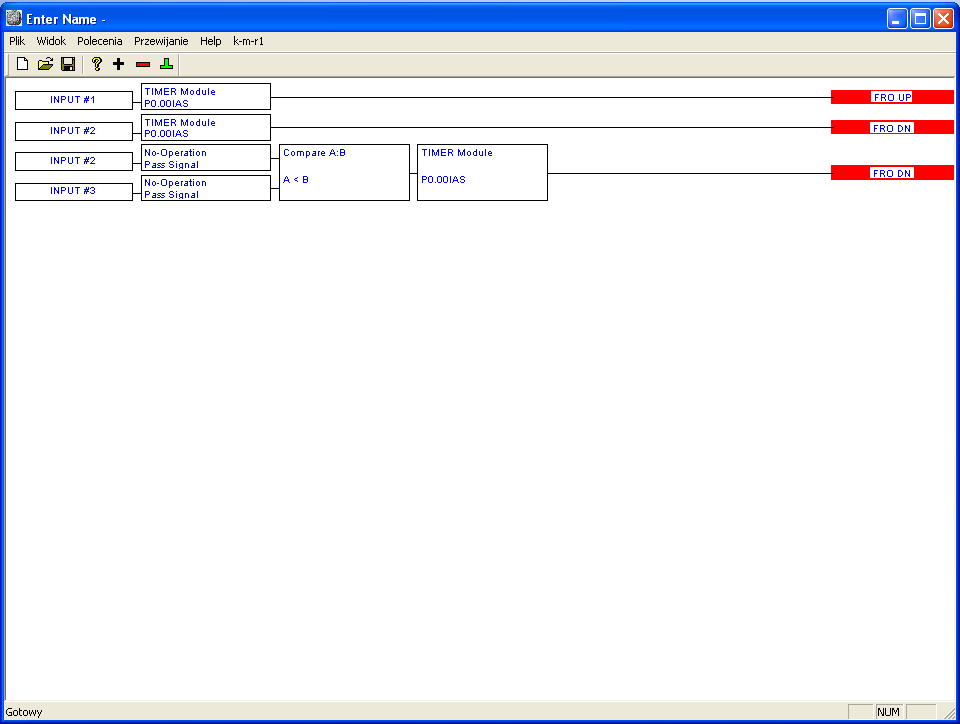960x724 pixels.
Task: Open the Przewijanie menu
Action: 161,41
